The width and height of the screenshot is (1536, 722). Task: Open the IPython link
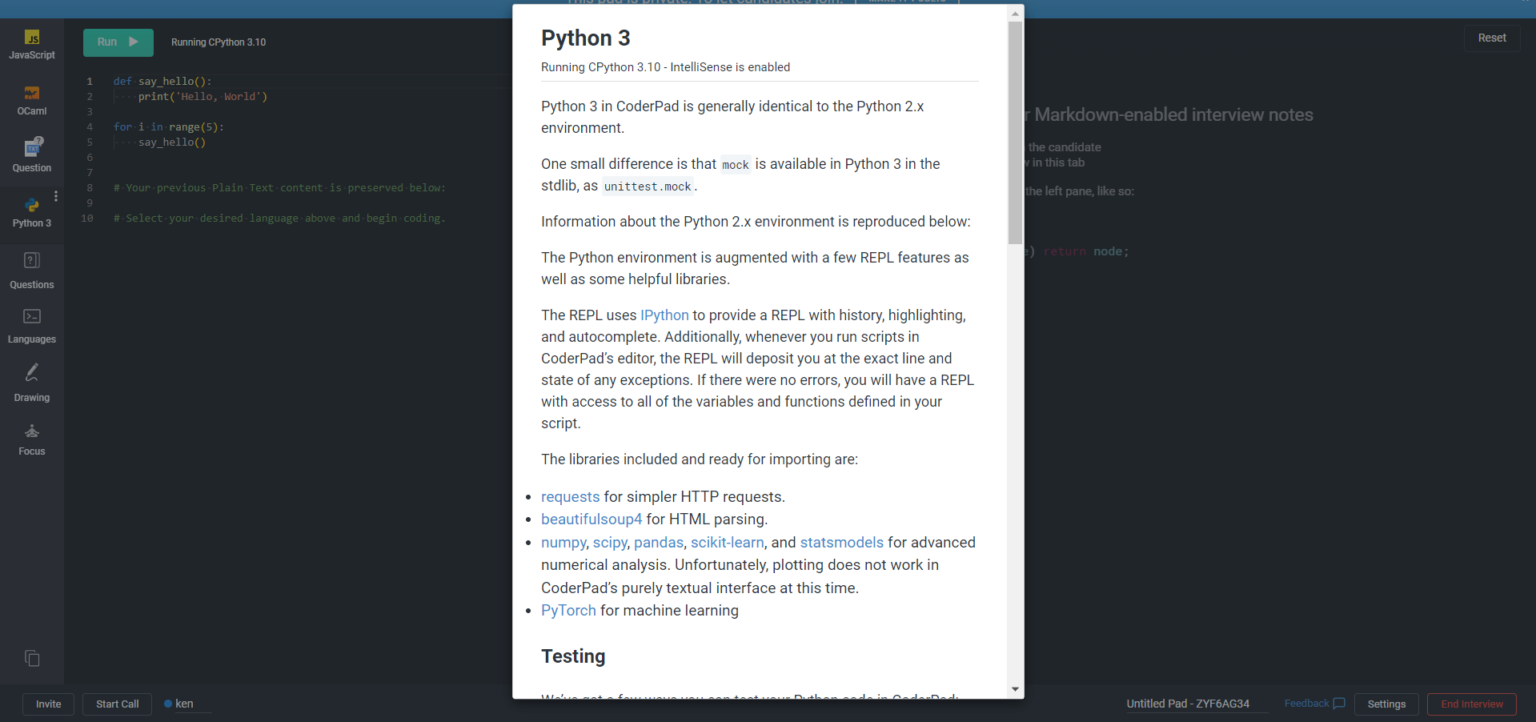click(664, 314)
